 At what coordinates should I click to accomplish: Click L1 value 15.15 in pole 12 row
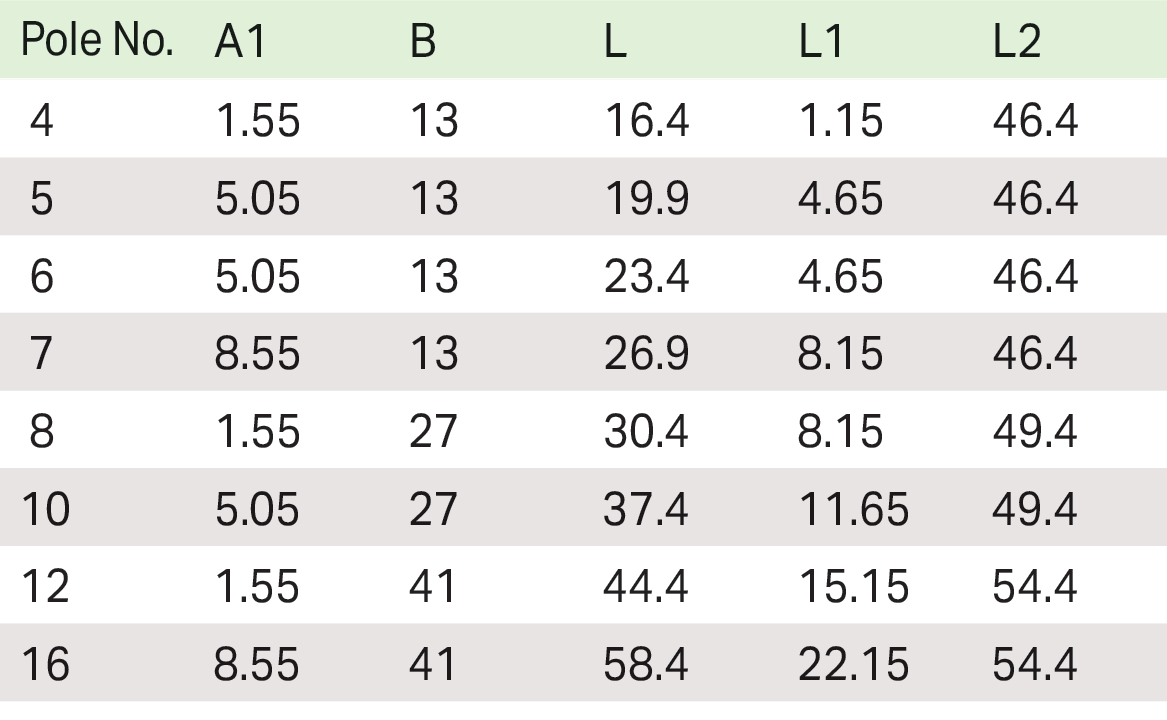point(853,587)
